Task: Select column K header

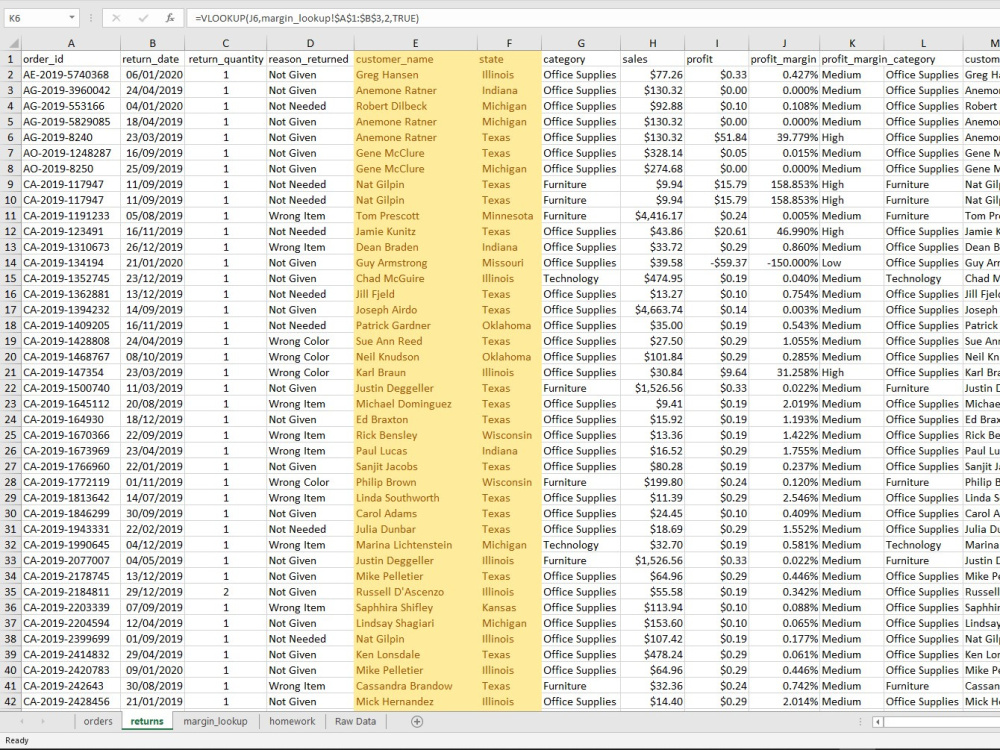Action: pos(852,43)
